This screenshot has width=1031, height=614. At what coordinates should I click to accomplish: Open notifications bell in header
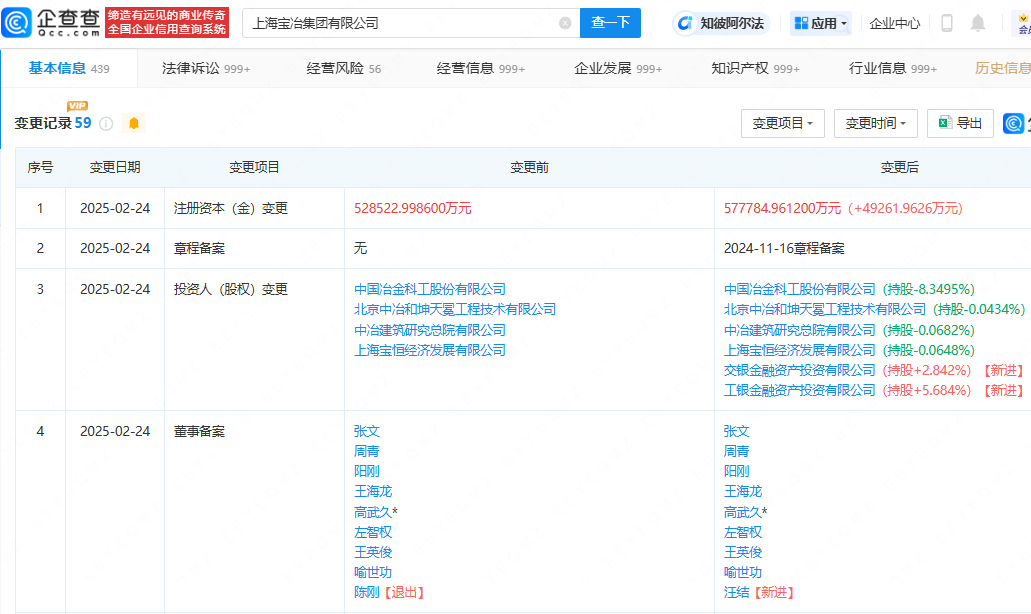tap(978, 23)
